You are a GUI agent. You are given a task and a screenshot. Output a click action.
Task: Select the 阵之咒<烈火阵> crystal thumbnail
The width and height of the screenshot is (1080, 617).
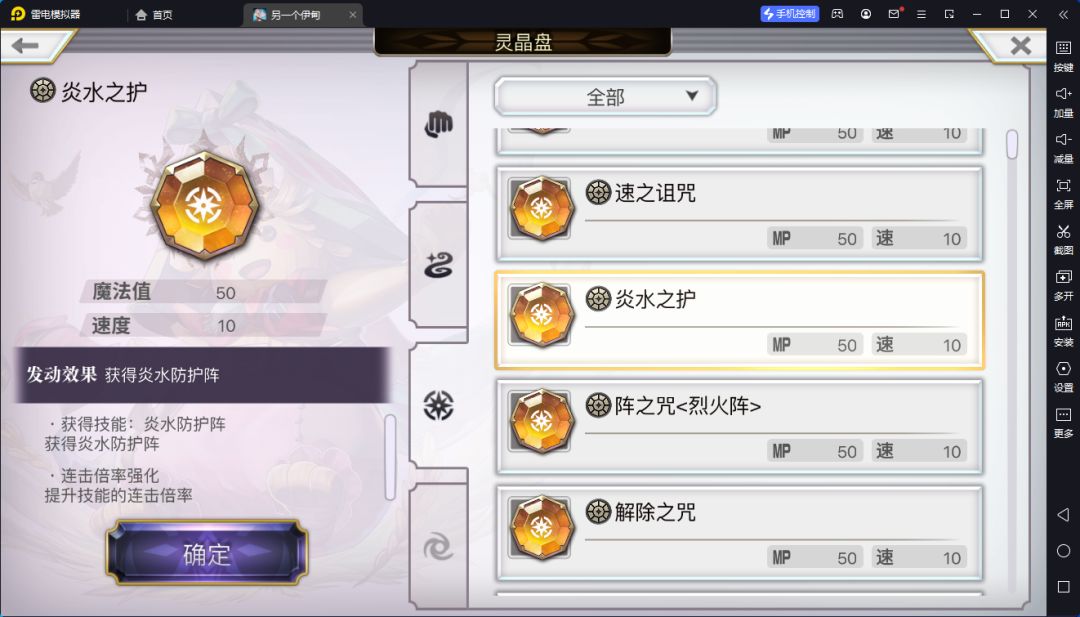point(541,420)
